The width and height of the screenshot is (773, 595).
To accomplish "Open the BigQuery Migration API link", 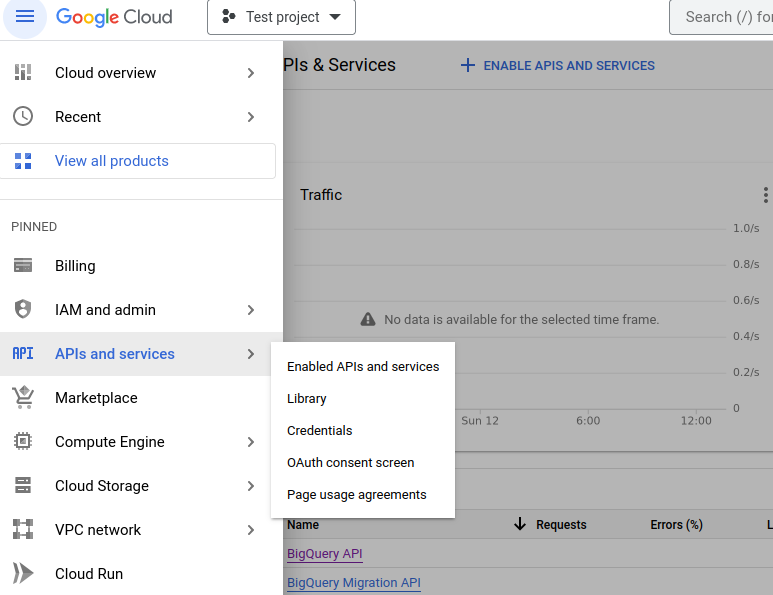I will (353, 583).
